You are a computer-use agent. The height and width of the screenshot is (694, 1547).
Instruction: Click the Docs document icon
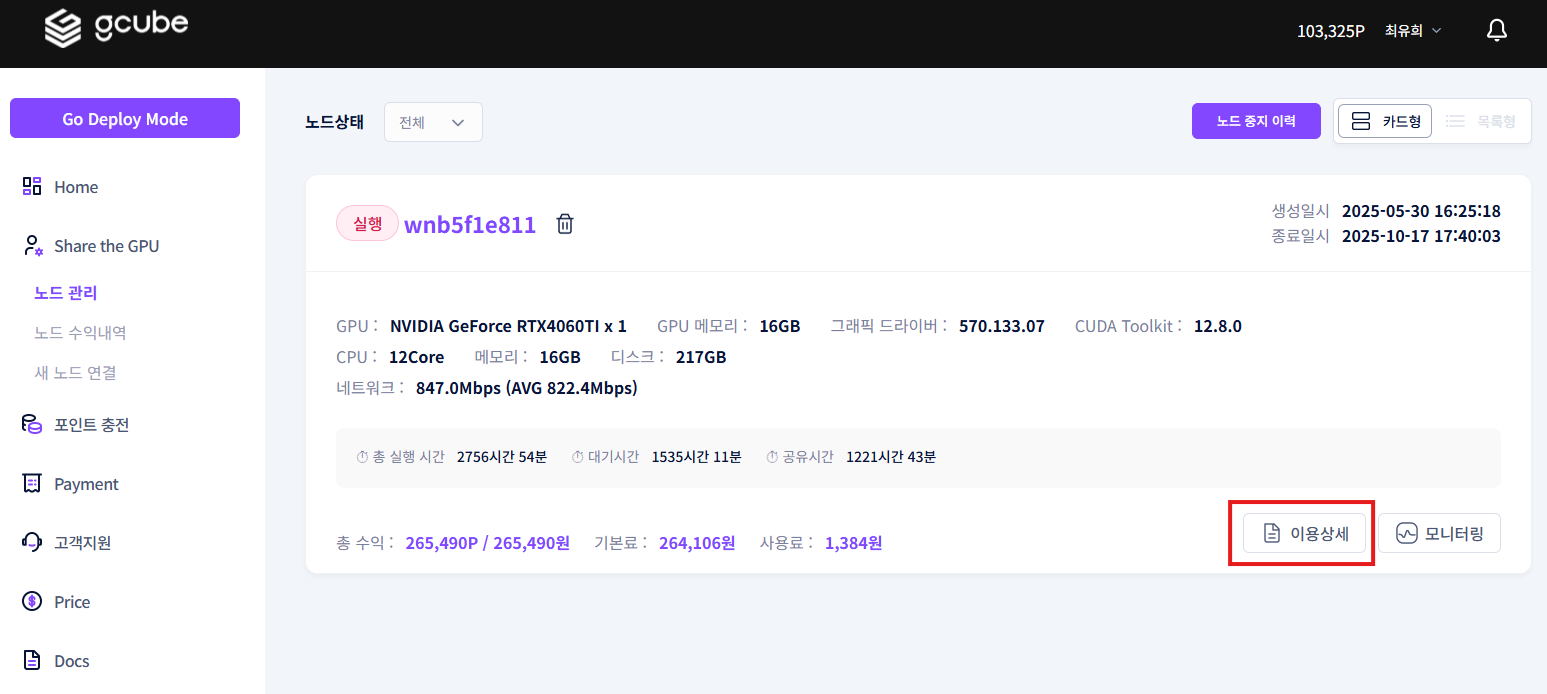point(32,660)
